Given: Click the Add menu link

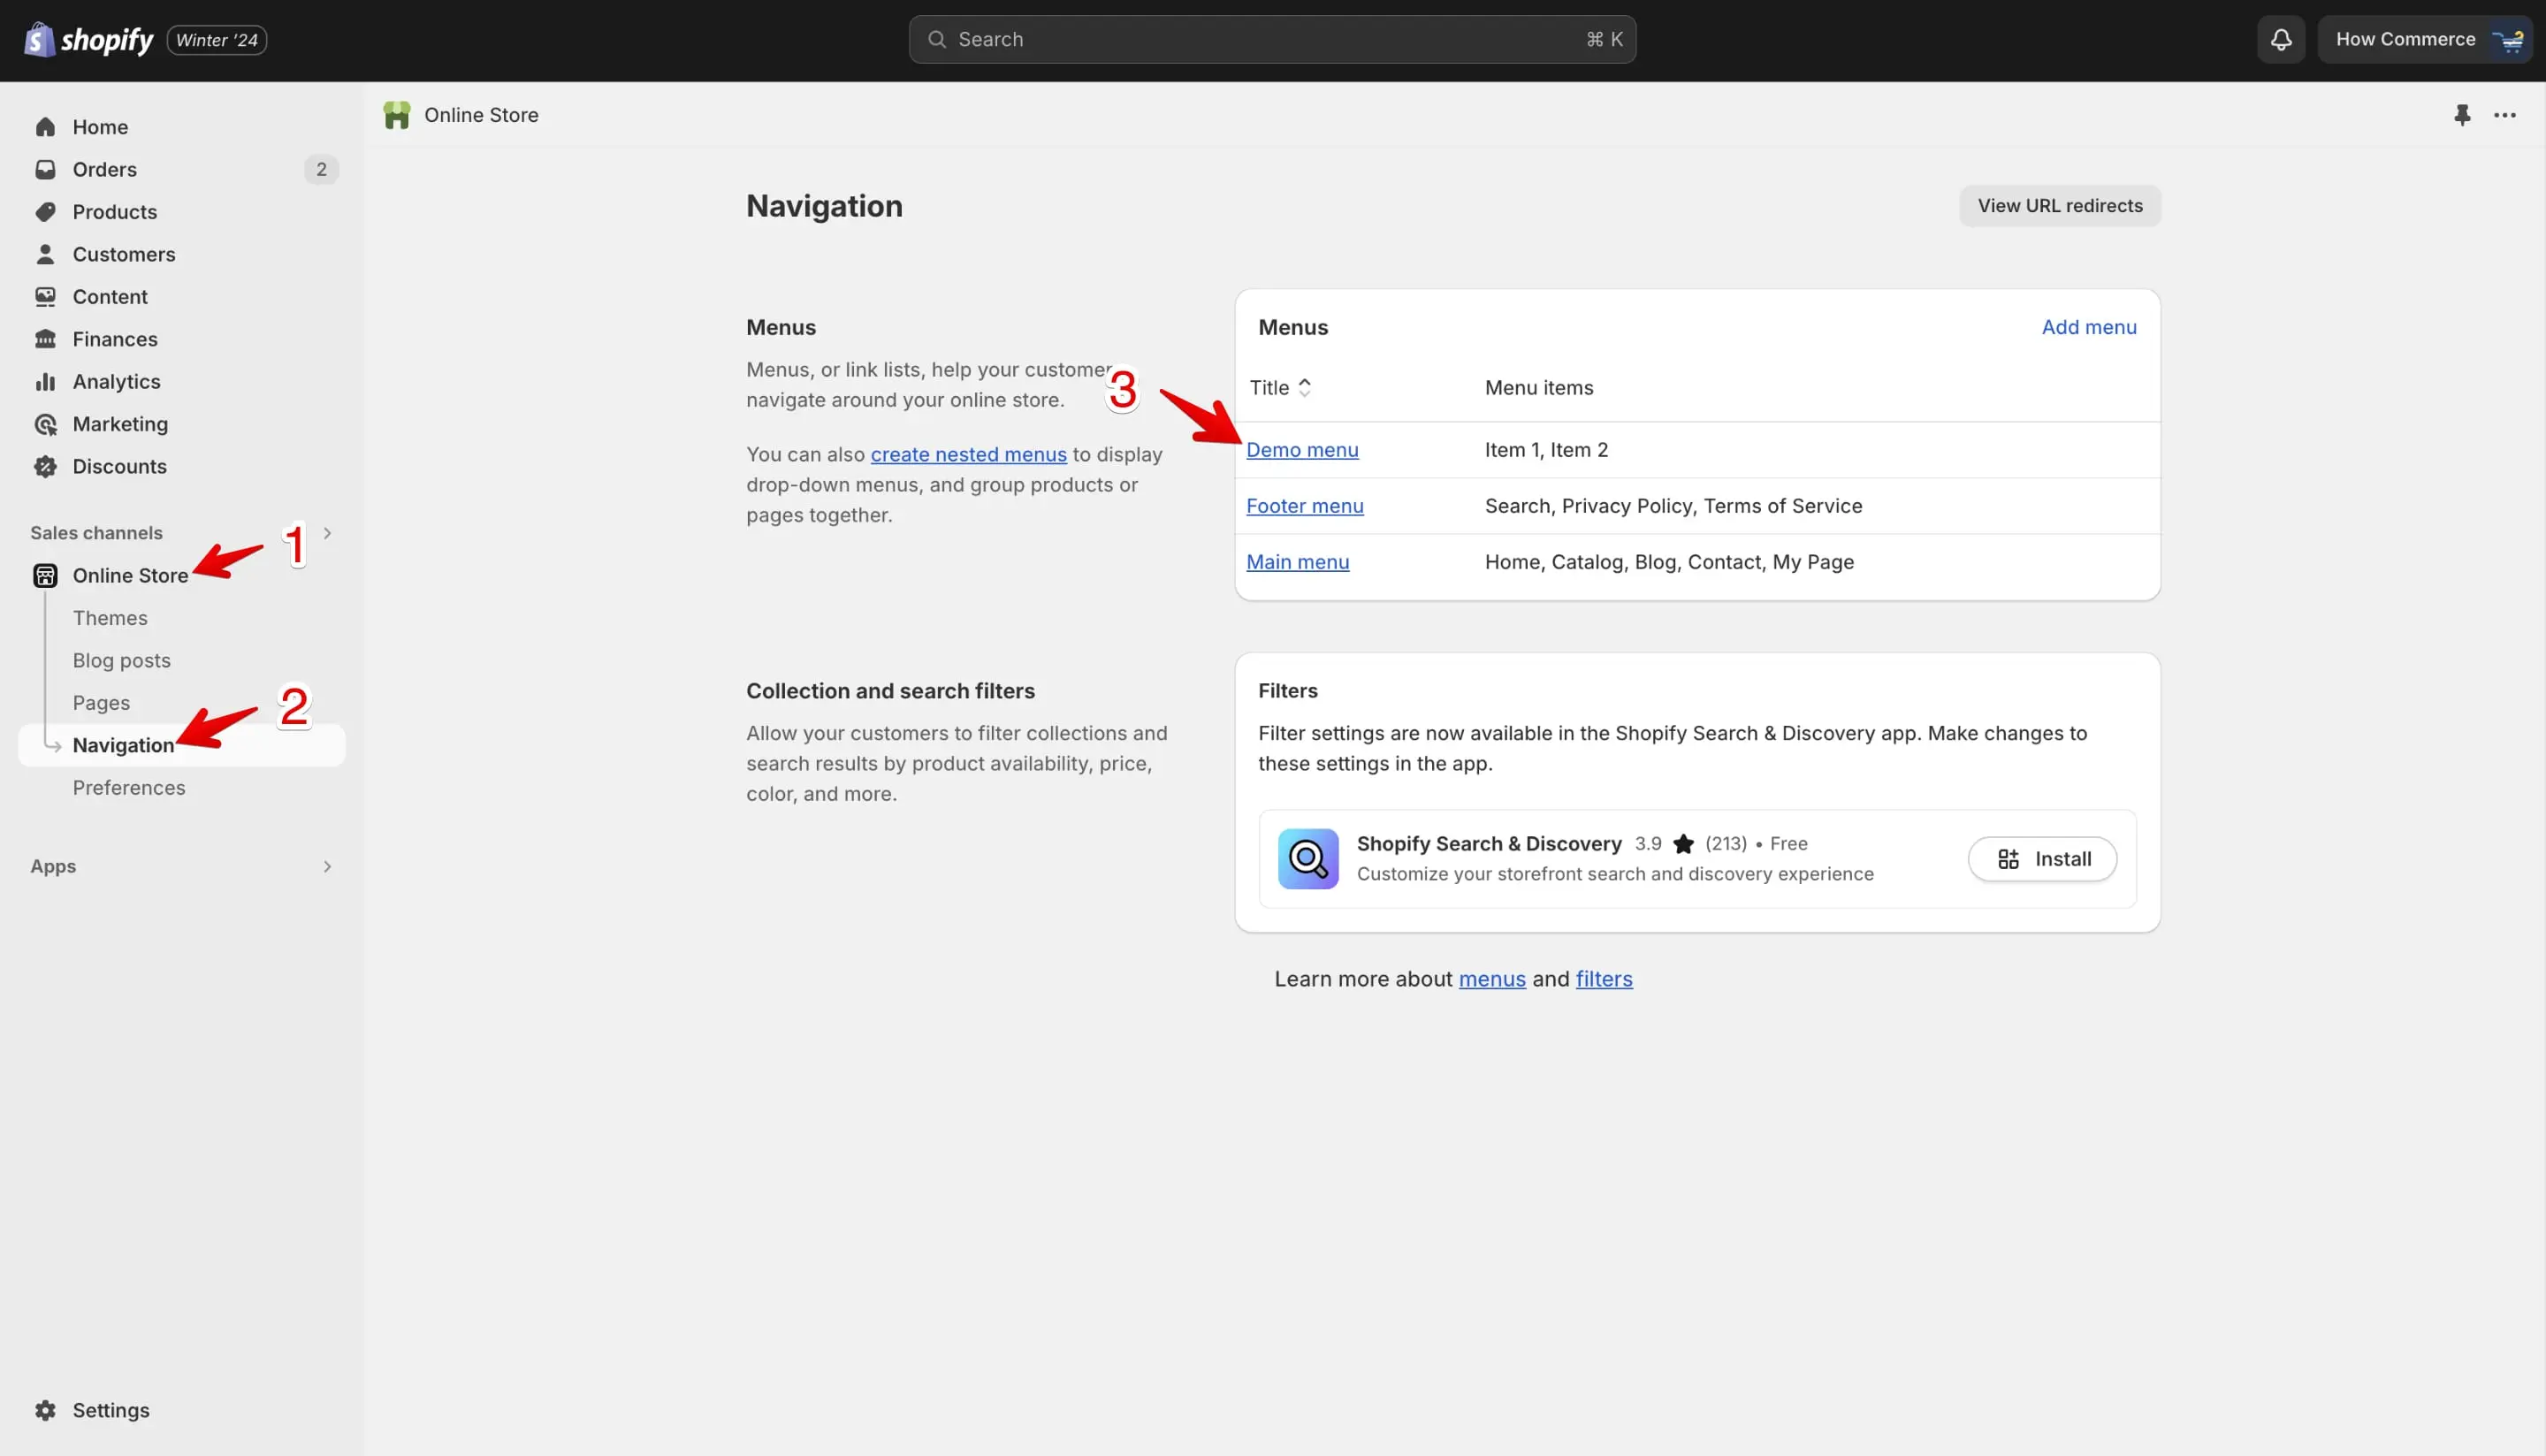Looking at the screenshot, I should coord(2088,327).
